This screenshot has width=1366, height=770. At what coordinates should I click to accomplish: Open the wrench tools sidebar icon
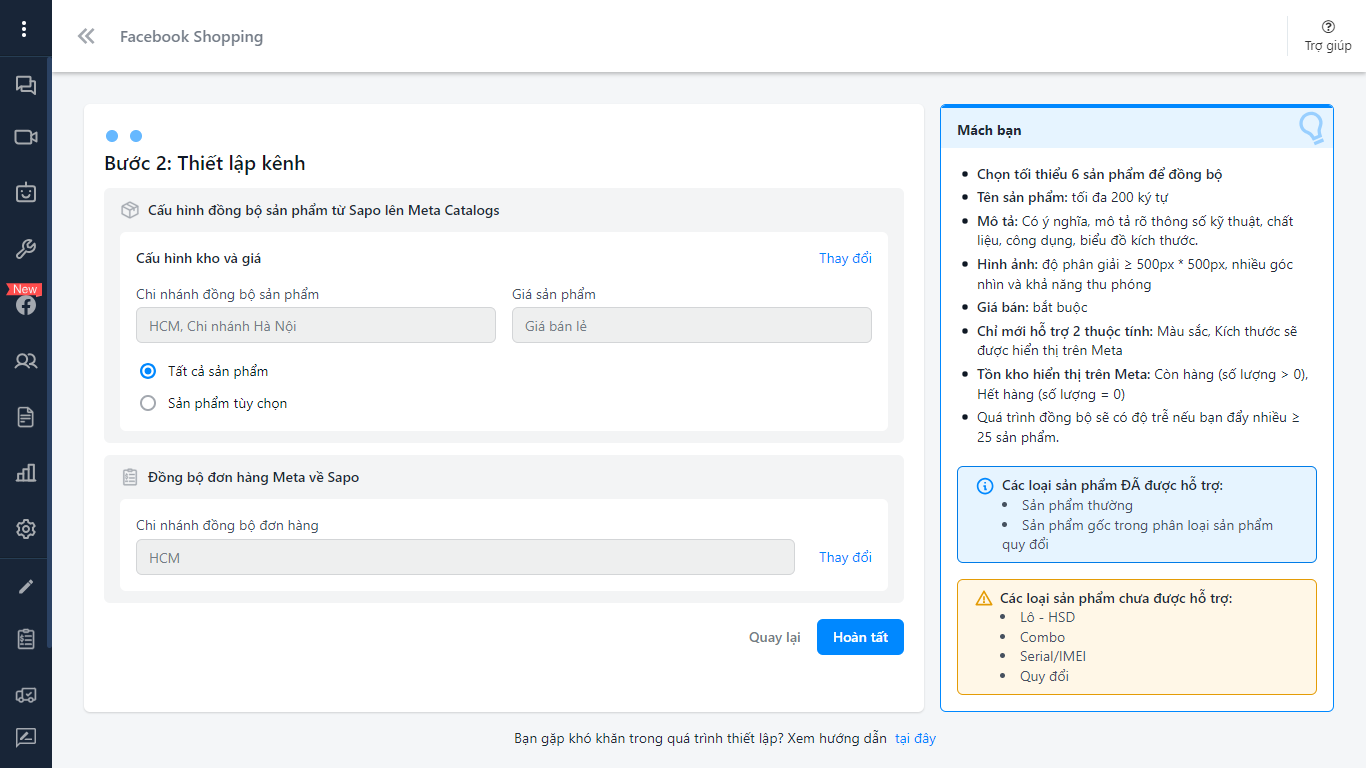coord(26,249)
